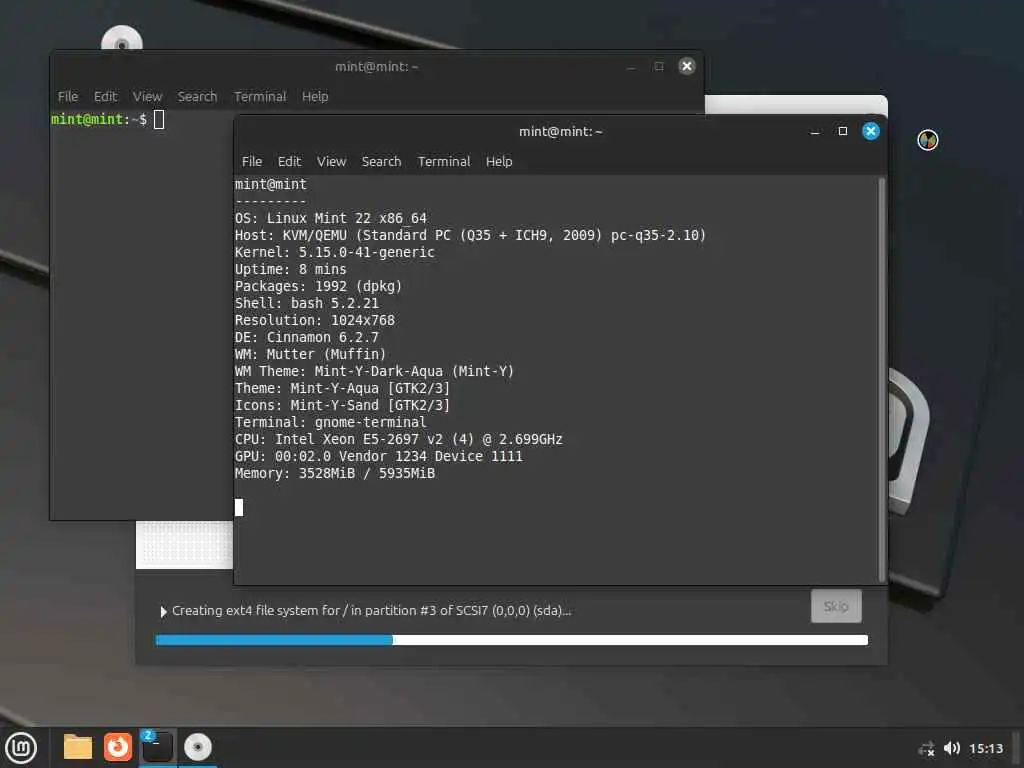This screenshot has height=768, width=1024.
Task: Click the 'WM Theme: Mint-Y-Dark-Aqua' line
Action: (x=374, y=371)
